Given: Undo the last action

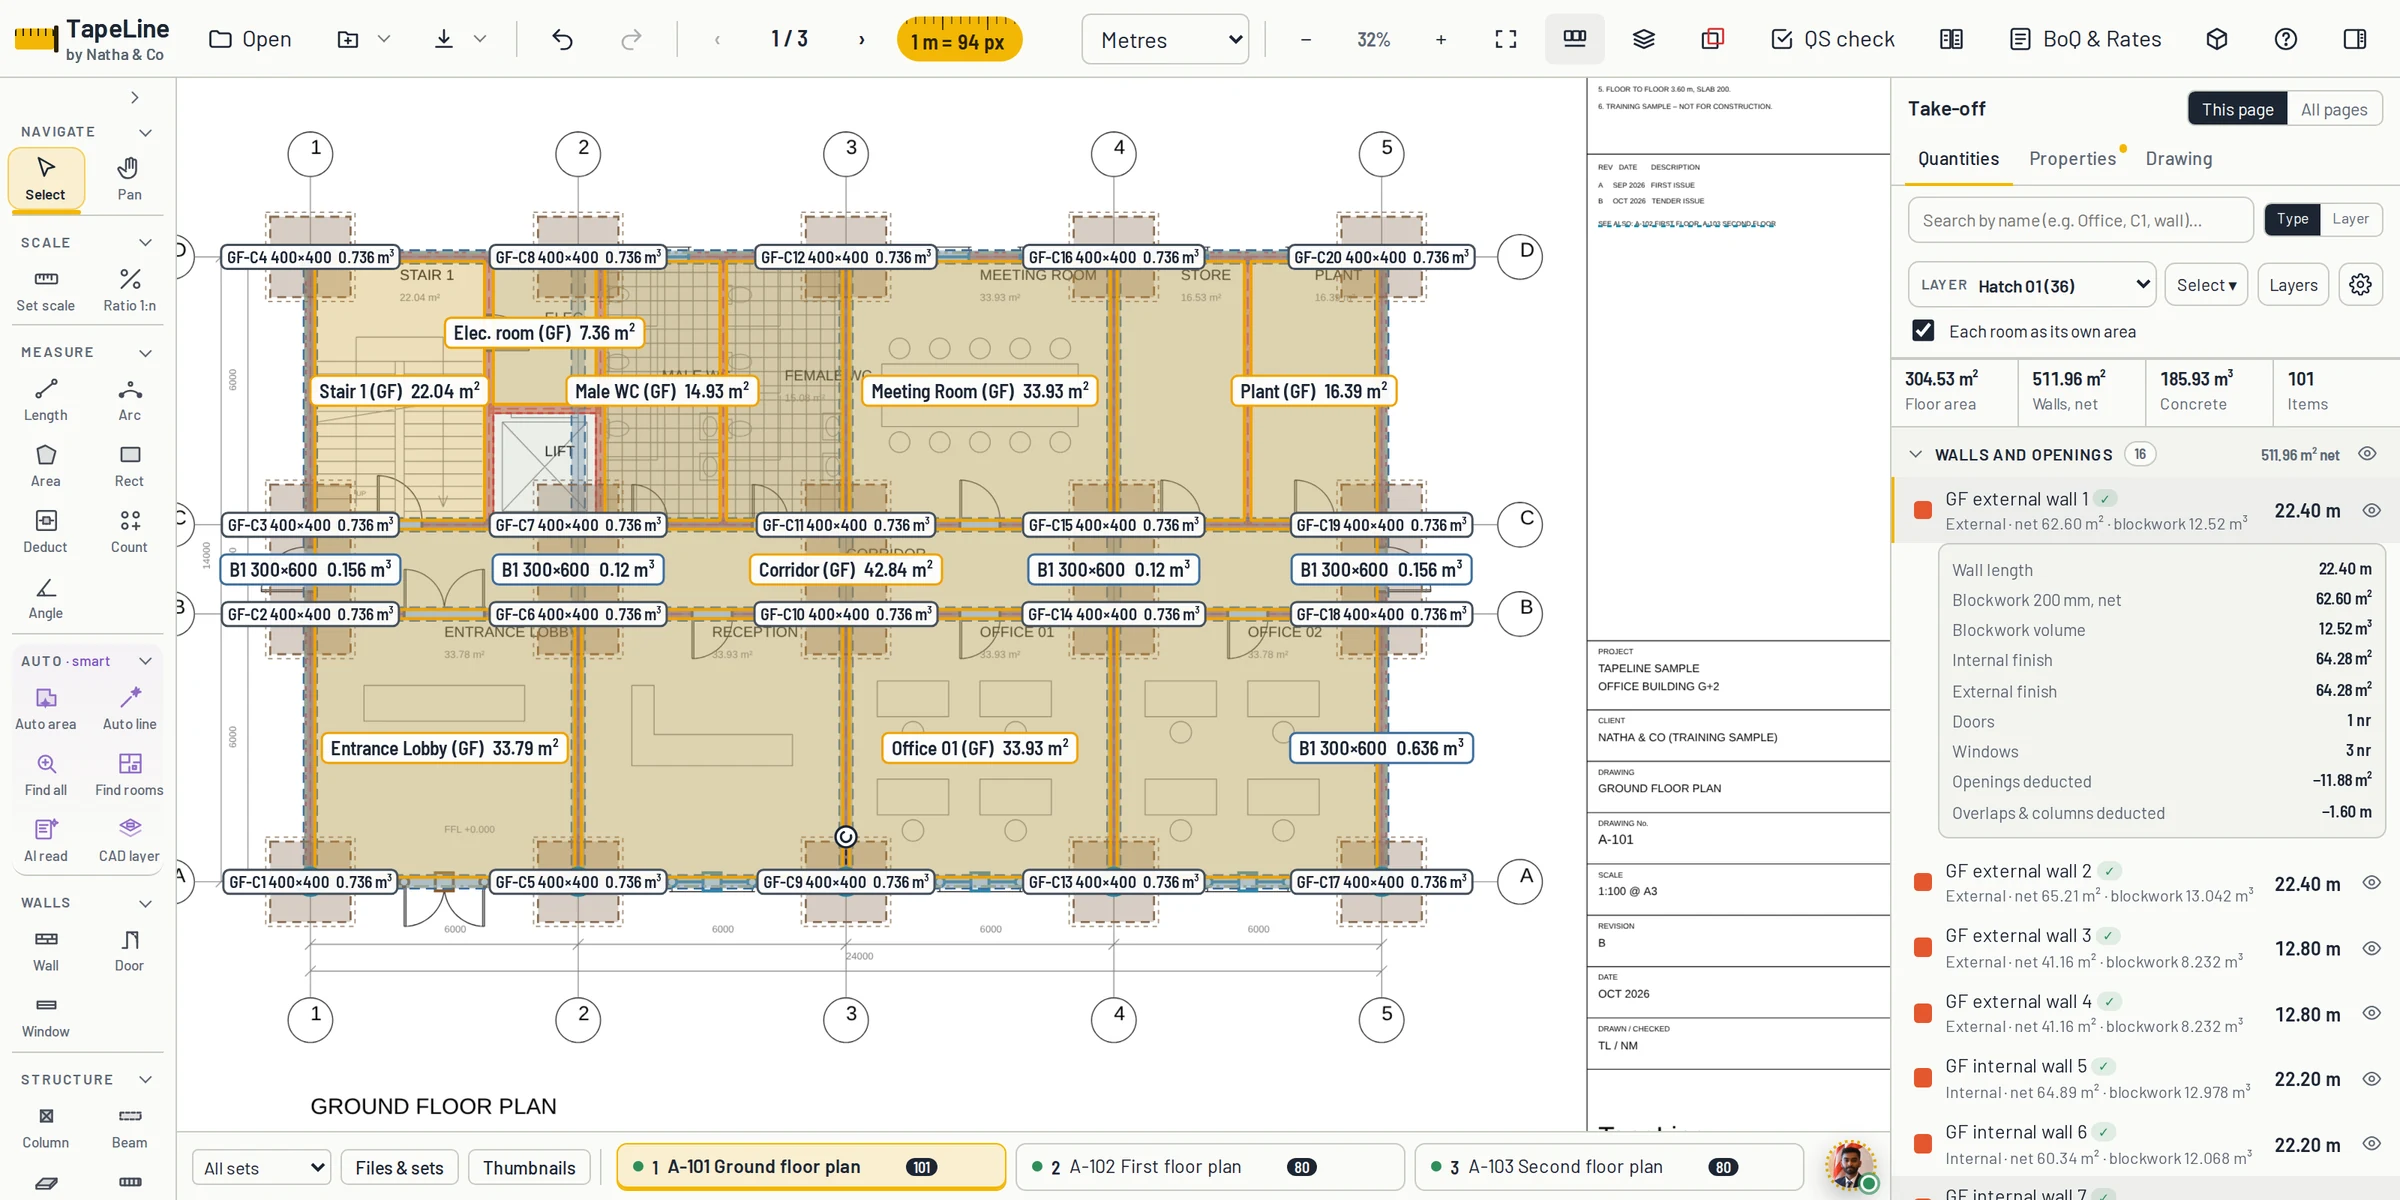Looking at the screenshot, I should (x=562, y=39).
